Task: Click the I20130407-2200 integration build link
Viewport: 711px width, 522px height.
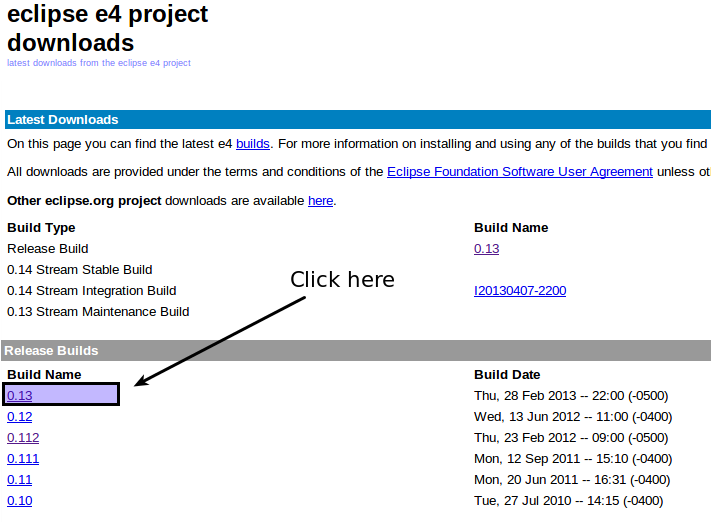Action: pyautogui.click(x=520, y=291)
